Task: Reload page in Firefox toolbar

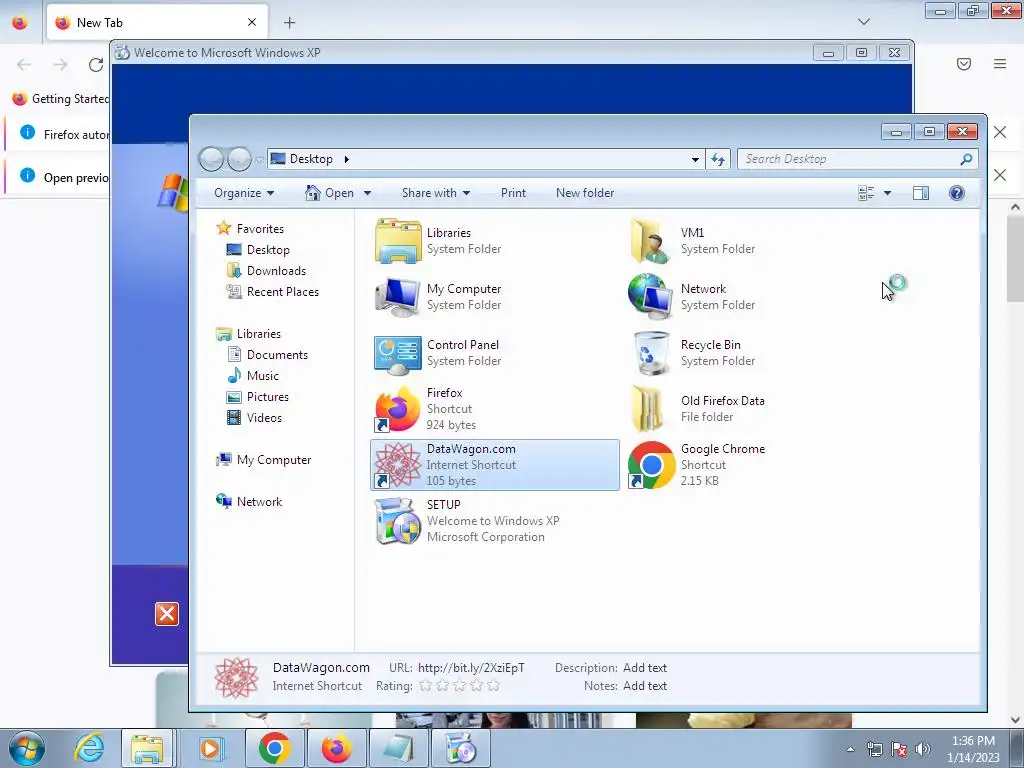Action: click(96, 65)
